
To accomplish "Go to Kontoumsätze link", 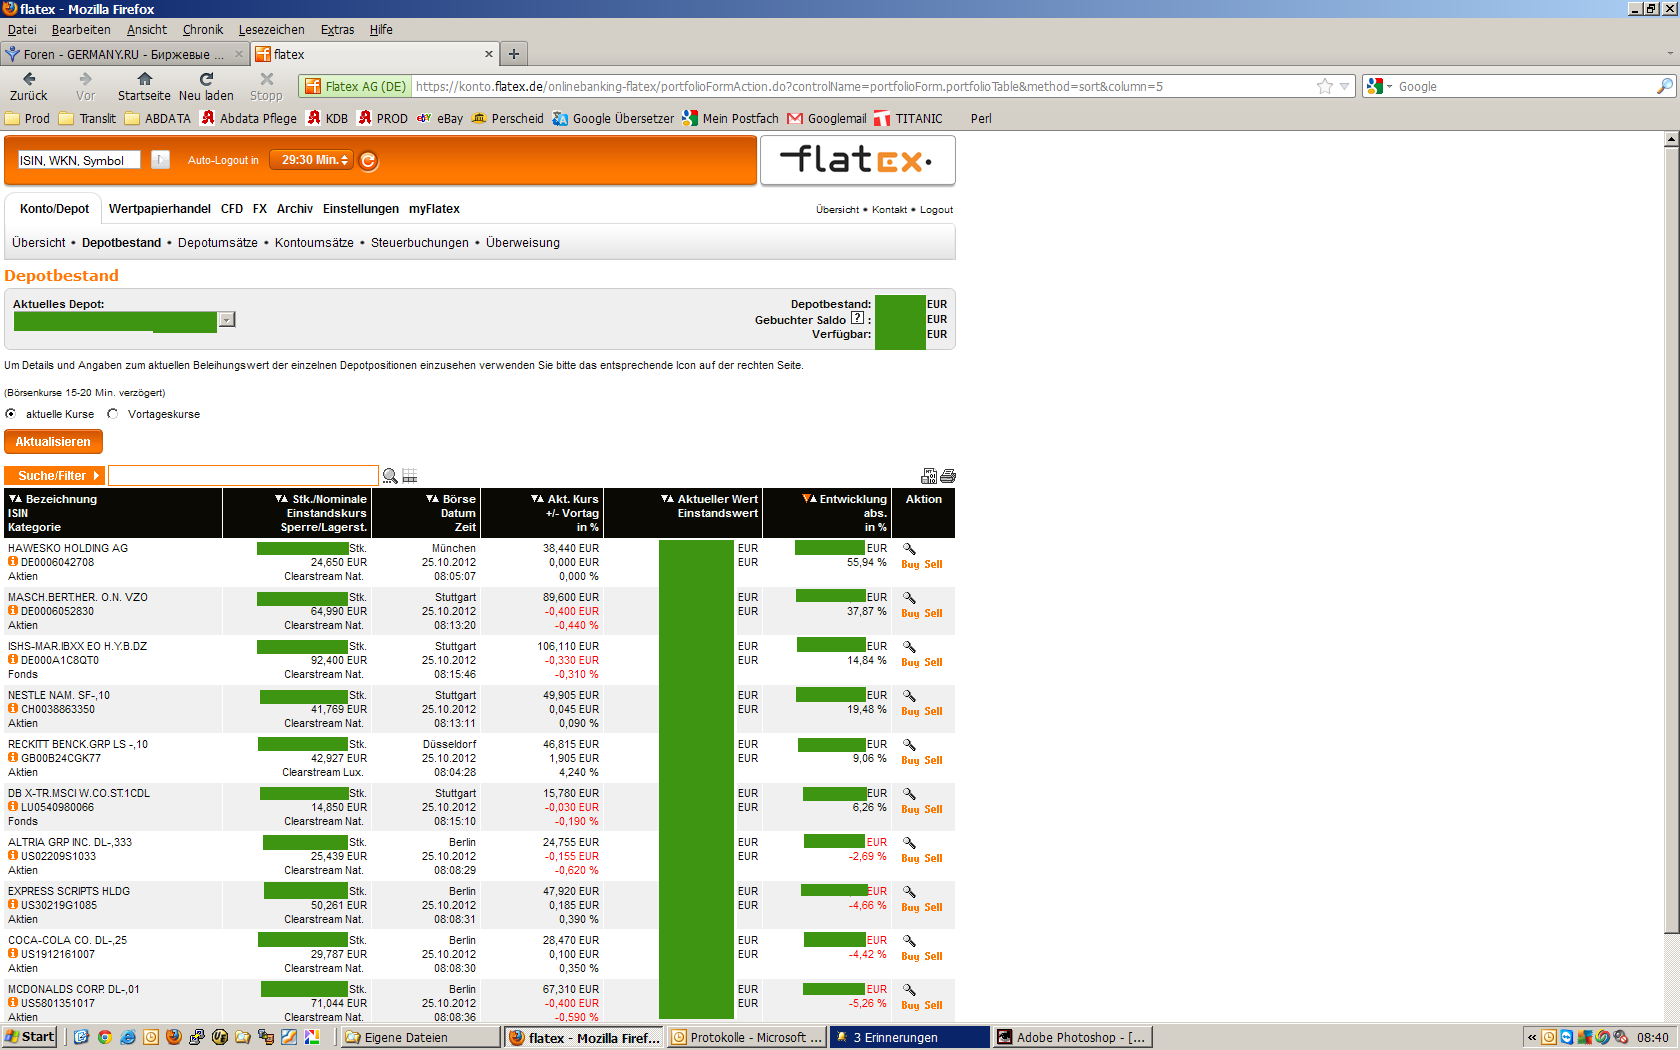I will (314, 243).
